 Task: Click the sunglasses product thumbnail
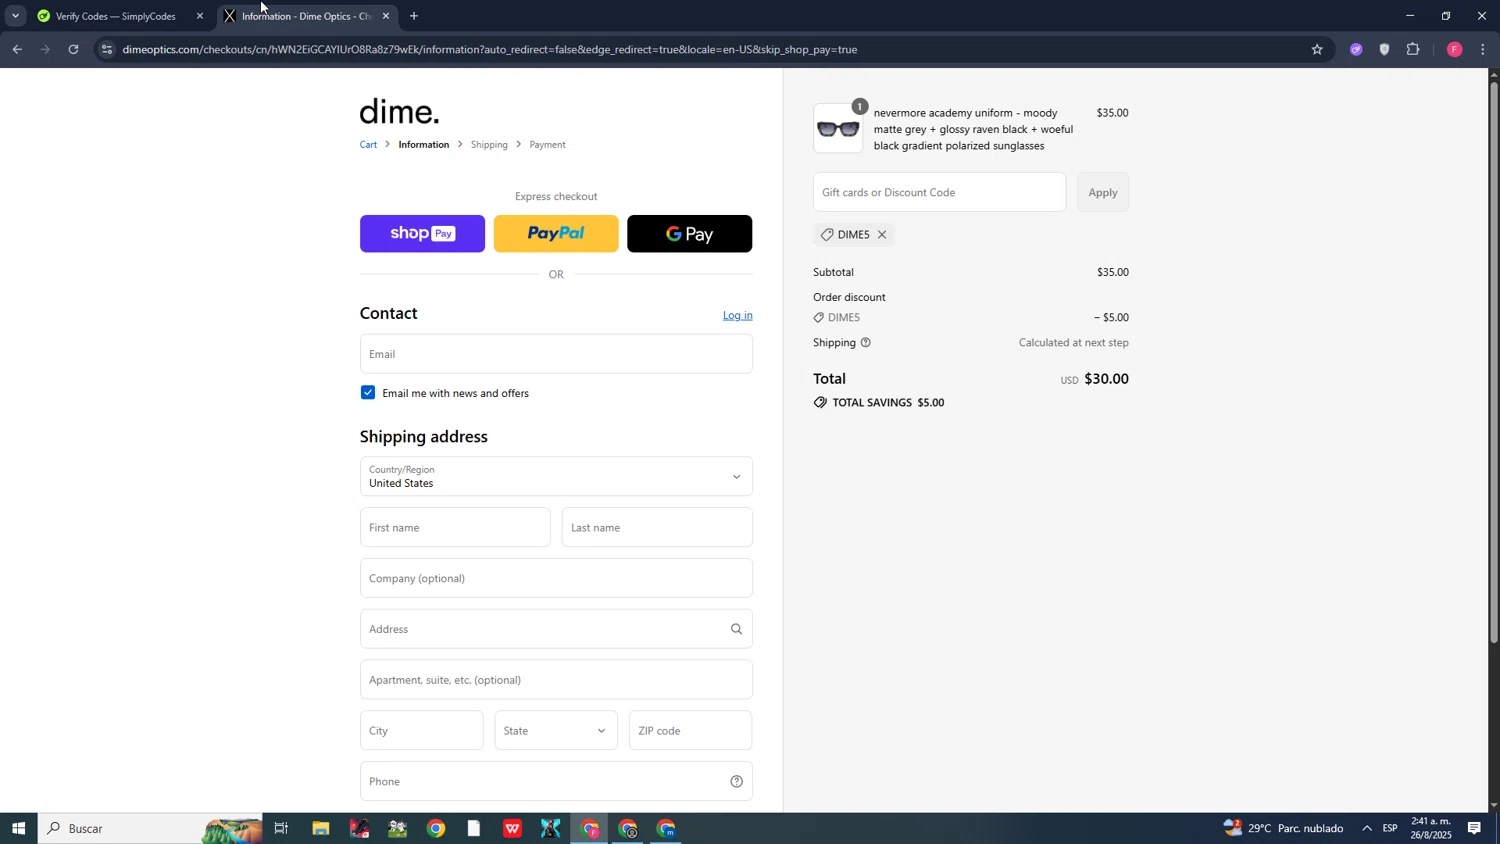pos(838,129)
